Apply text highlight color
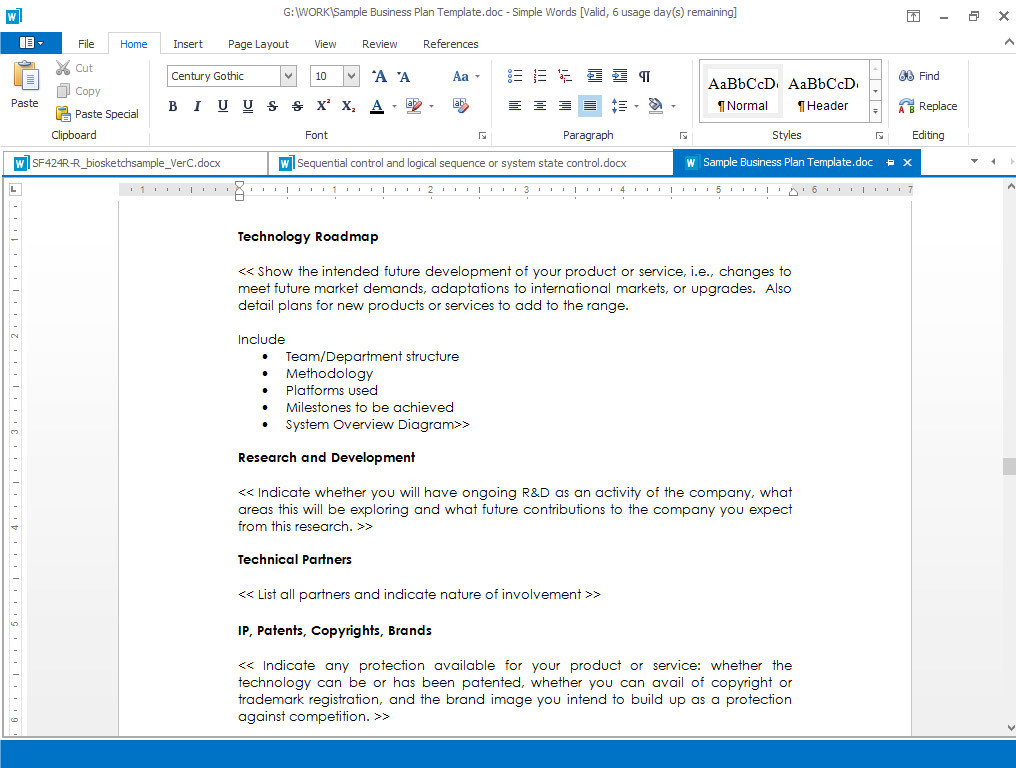 tap(413, 106)
